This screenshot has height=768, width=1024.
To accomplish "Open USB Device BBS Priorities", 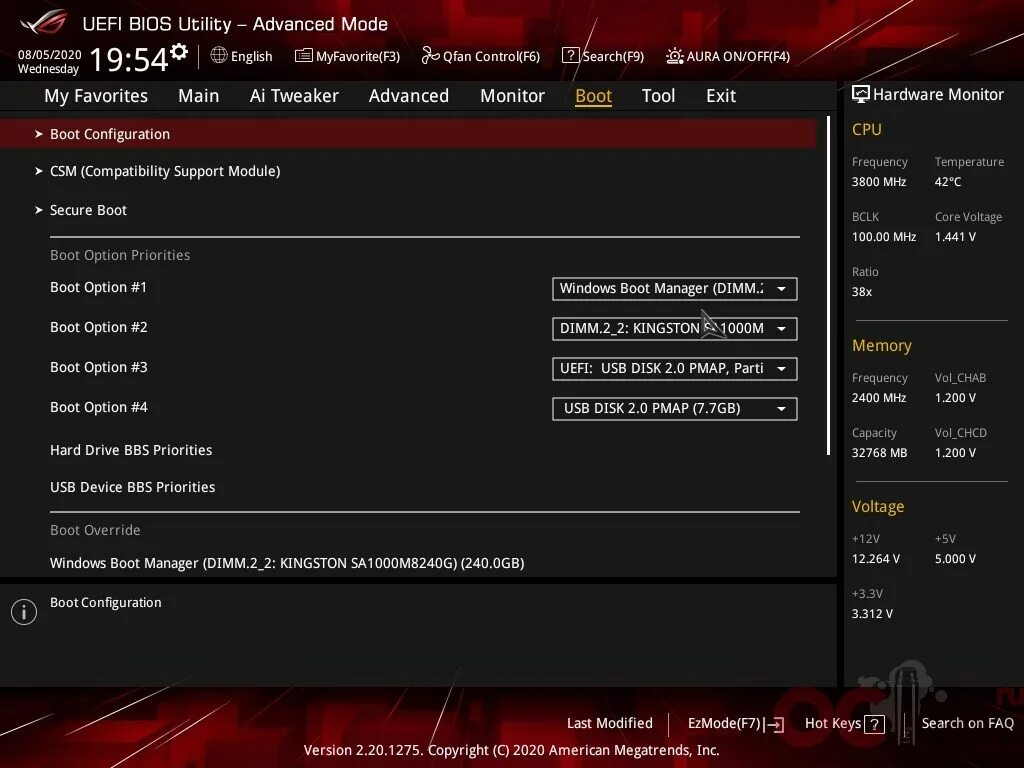I will coord(133,487).
